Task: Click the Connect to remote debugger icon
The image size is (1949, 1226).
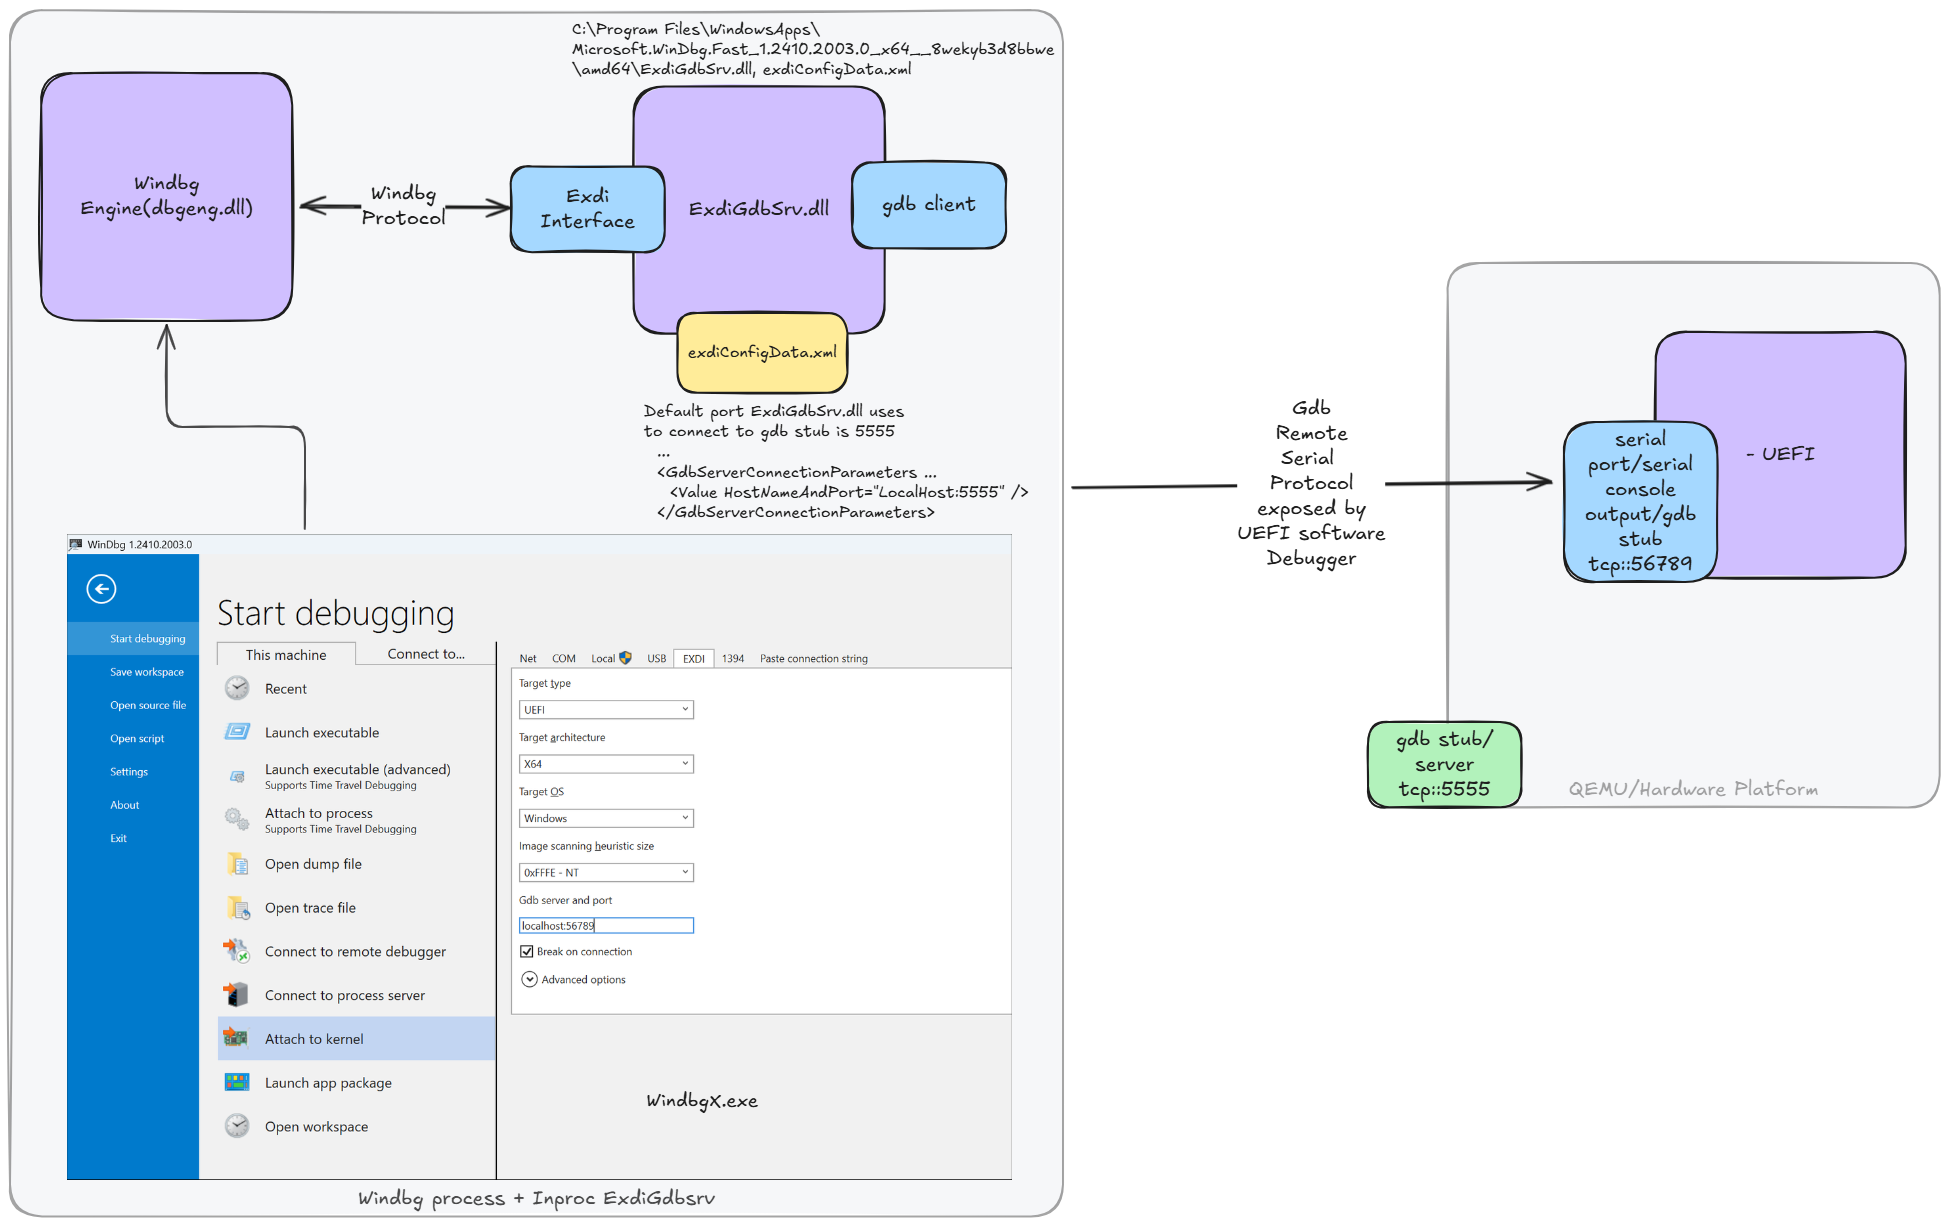Action: click(237, 951)
